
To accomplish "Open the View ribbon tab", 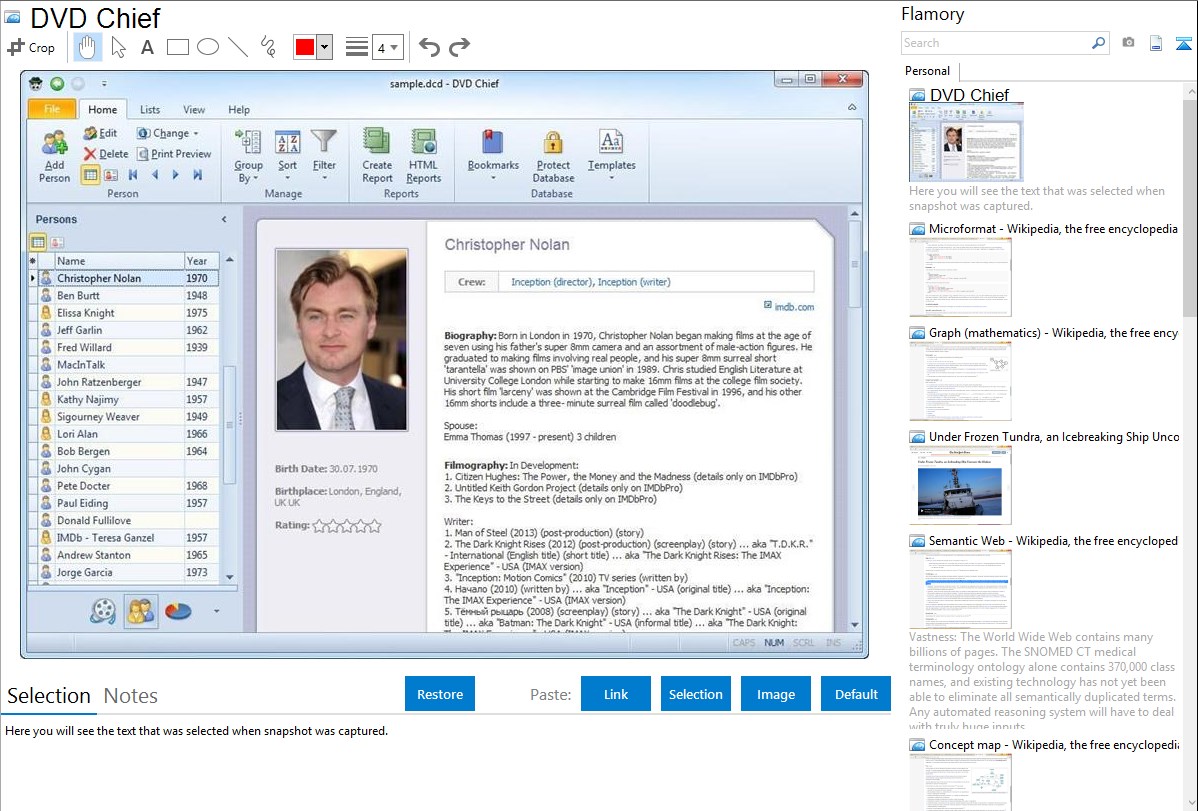I will pyautogui.click(x=194, y=109).
